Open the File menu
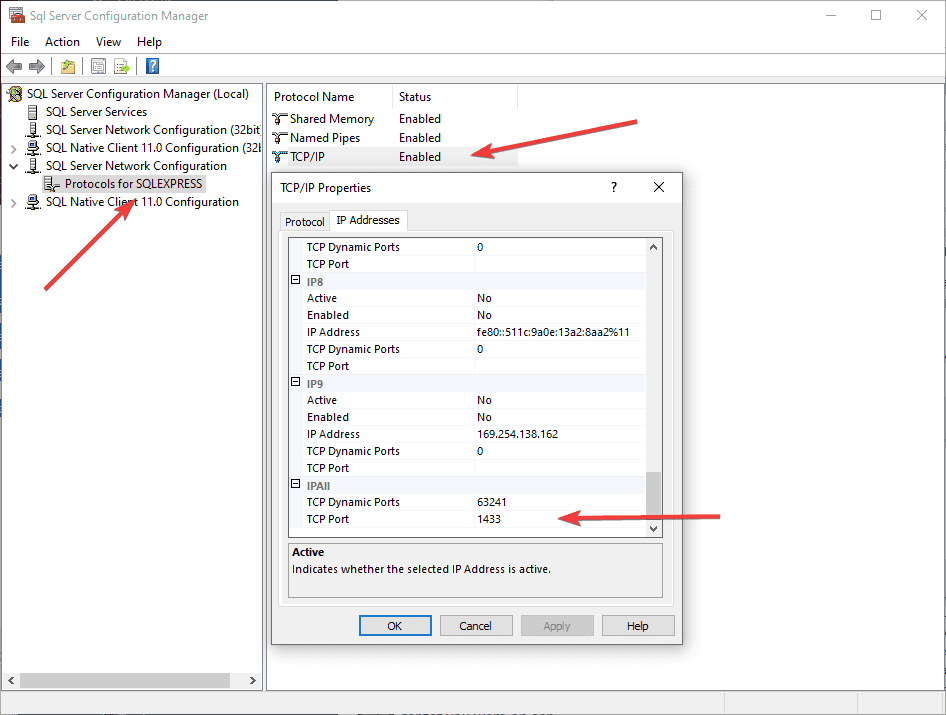The height and width of the screenshot is (715, 946). pos(20,42)
